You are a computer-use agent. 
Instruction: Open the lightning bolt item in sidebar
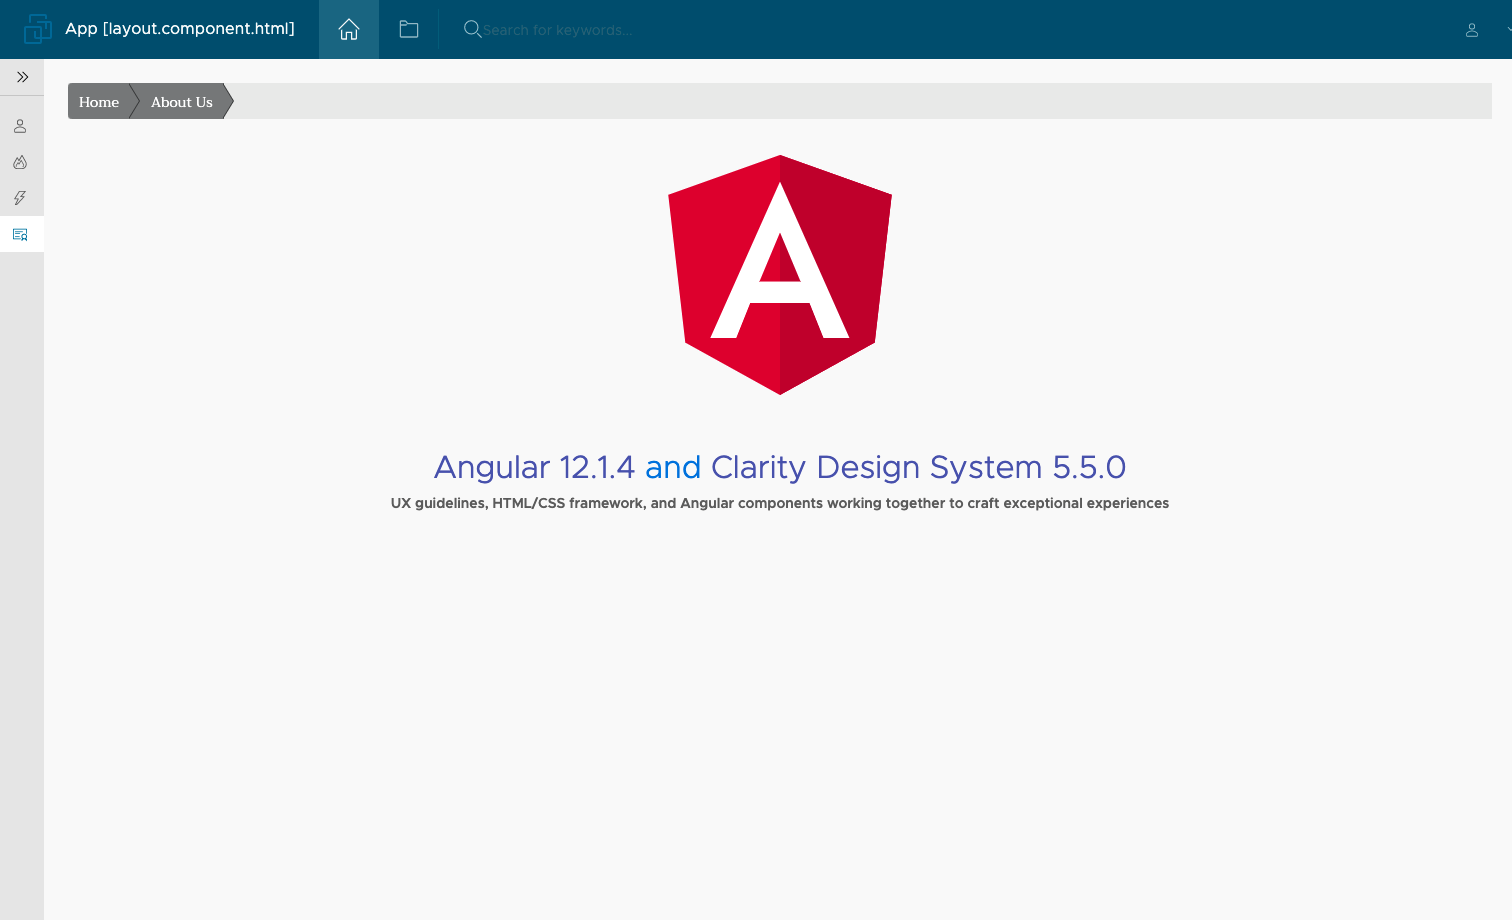pyautogui.click(x=20, y=198)
